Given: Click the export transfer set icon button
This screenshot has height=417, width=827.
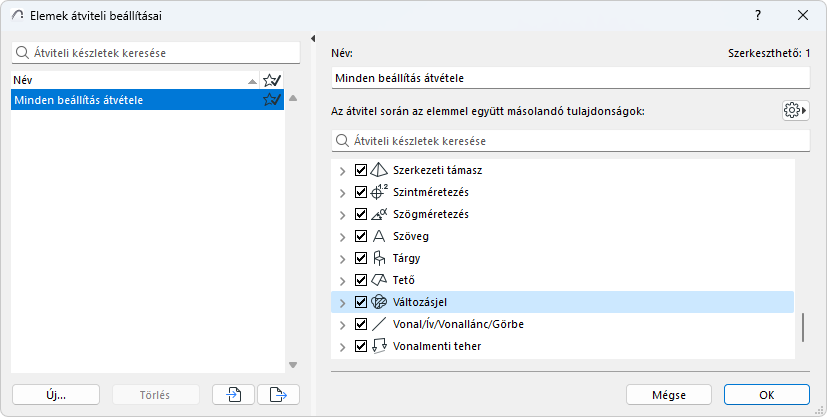Looking at the screenshot, I should pos(278,394).
